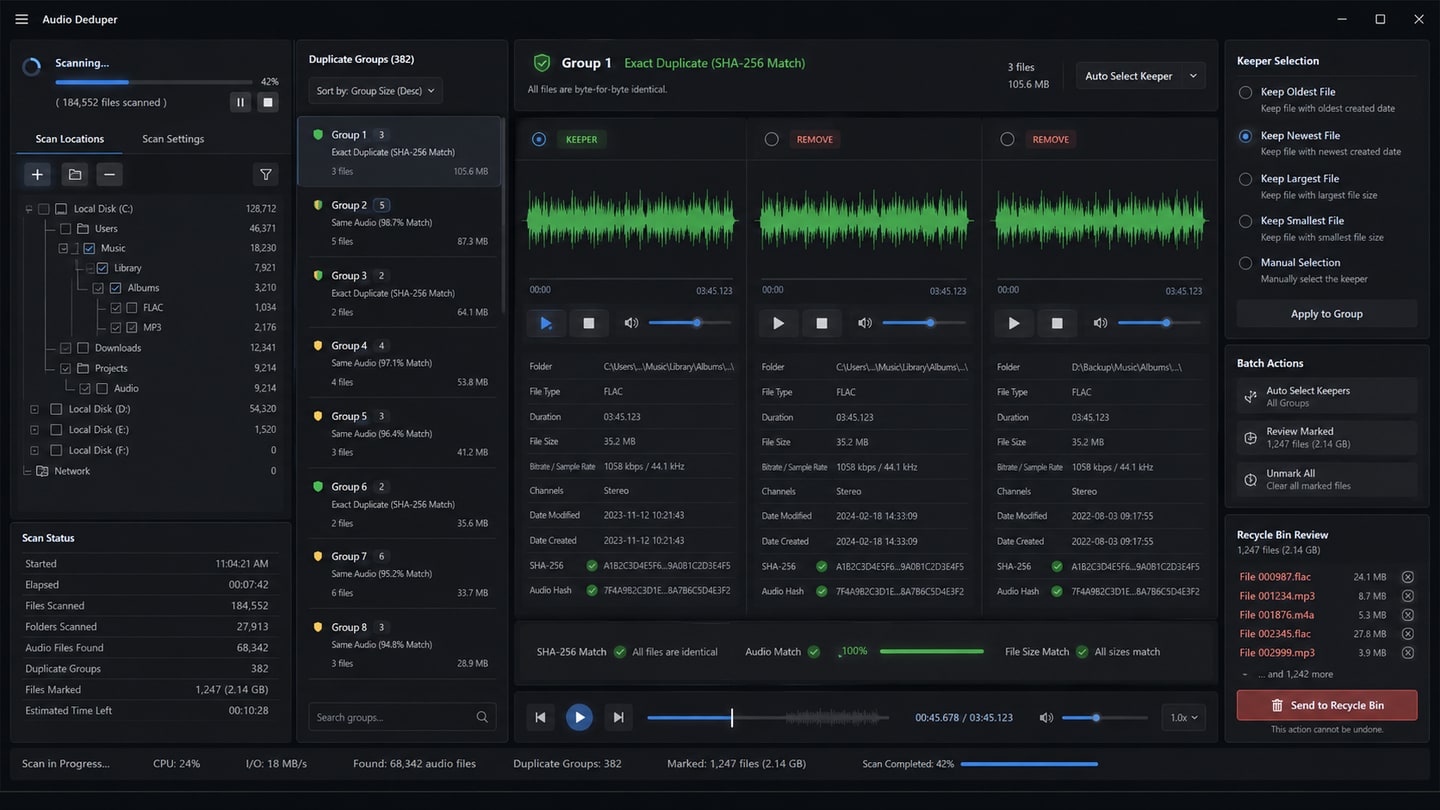The image size is (1440, 810).
Task: Play the third file audio
Action: [x=1014, y=323]
